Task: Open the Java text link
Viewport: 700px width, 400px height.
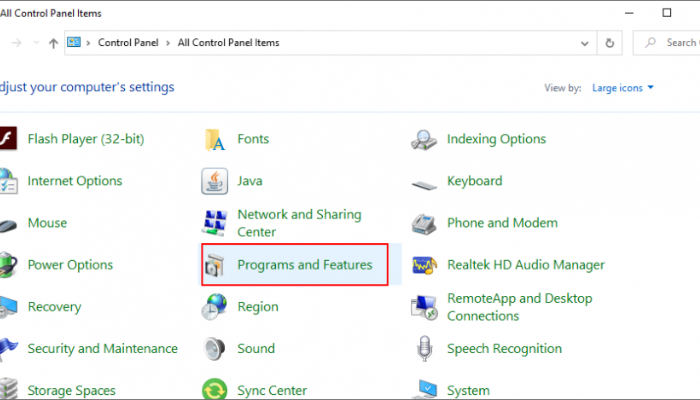Action: tap(250, 181)
